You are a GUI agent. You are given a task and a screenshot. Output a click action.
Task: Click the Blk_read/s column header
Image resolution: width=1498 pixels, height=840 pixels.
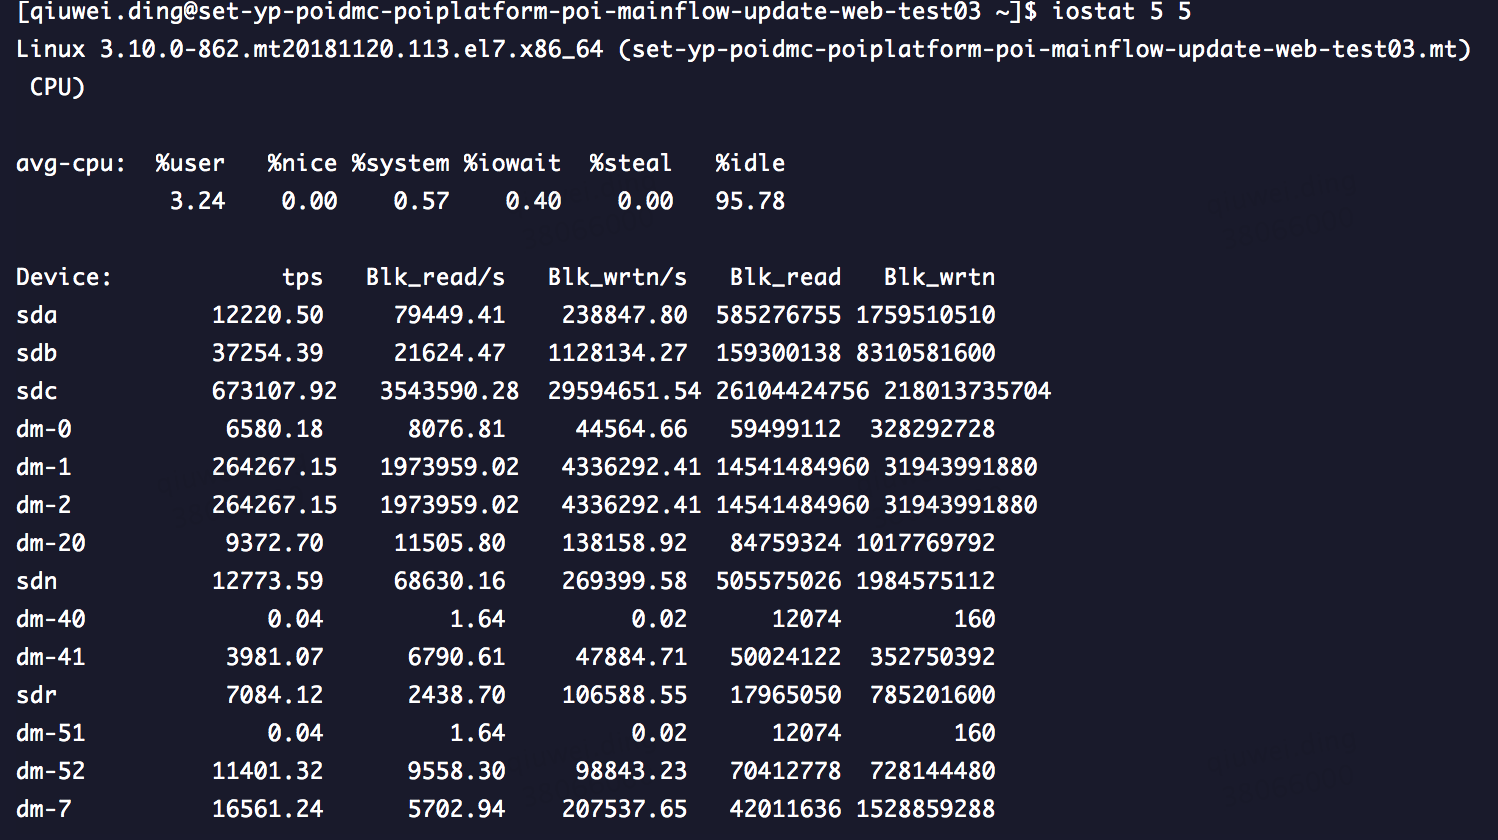tap(435, 277)
